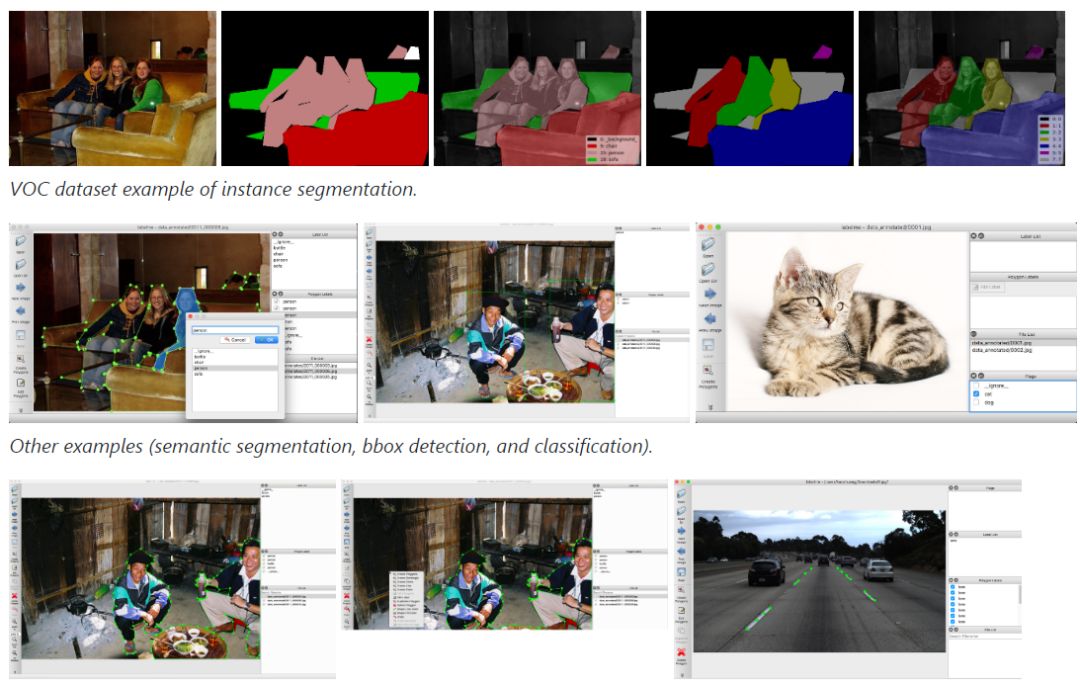Check the '__ignore__' flag checkbox
This screenshot has width=1080, height=687.
point(977,385)
